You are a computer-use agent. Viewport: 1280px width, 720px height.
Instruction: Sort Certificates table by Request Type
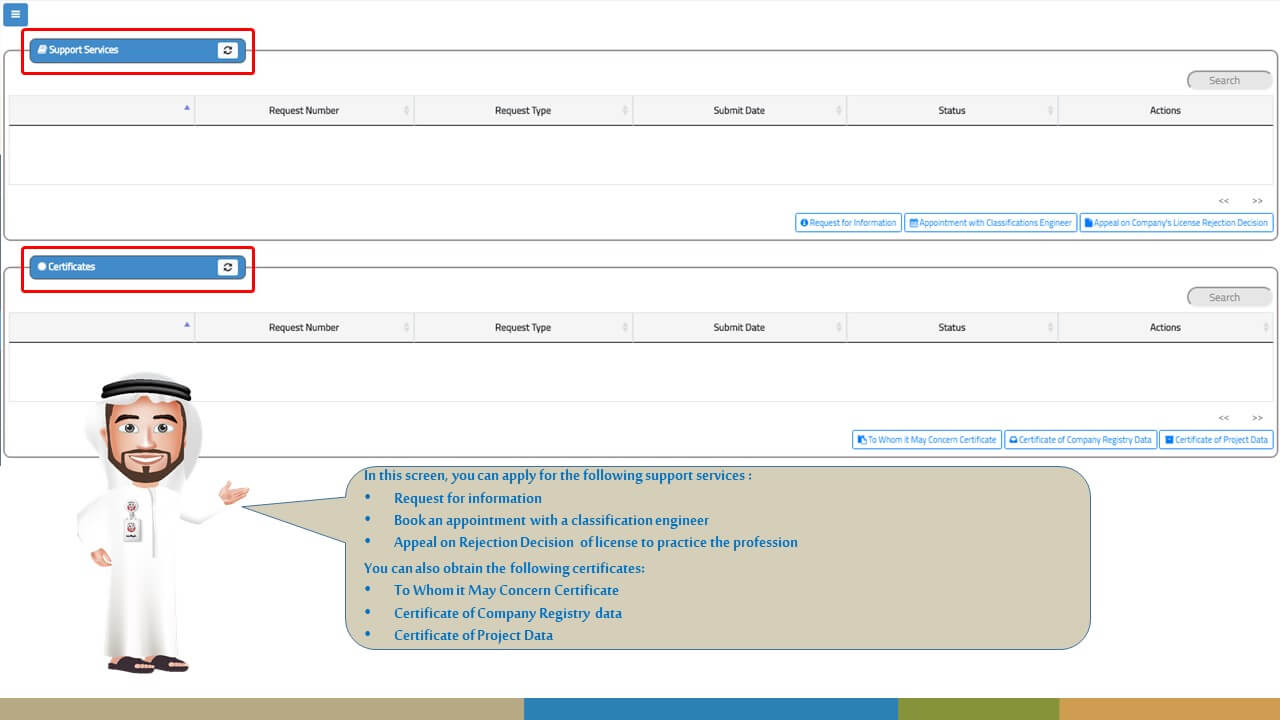click(x=523, y=327)
